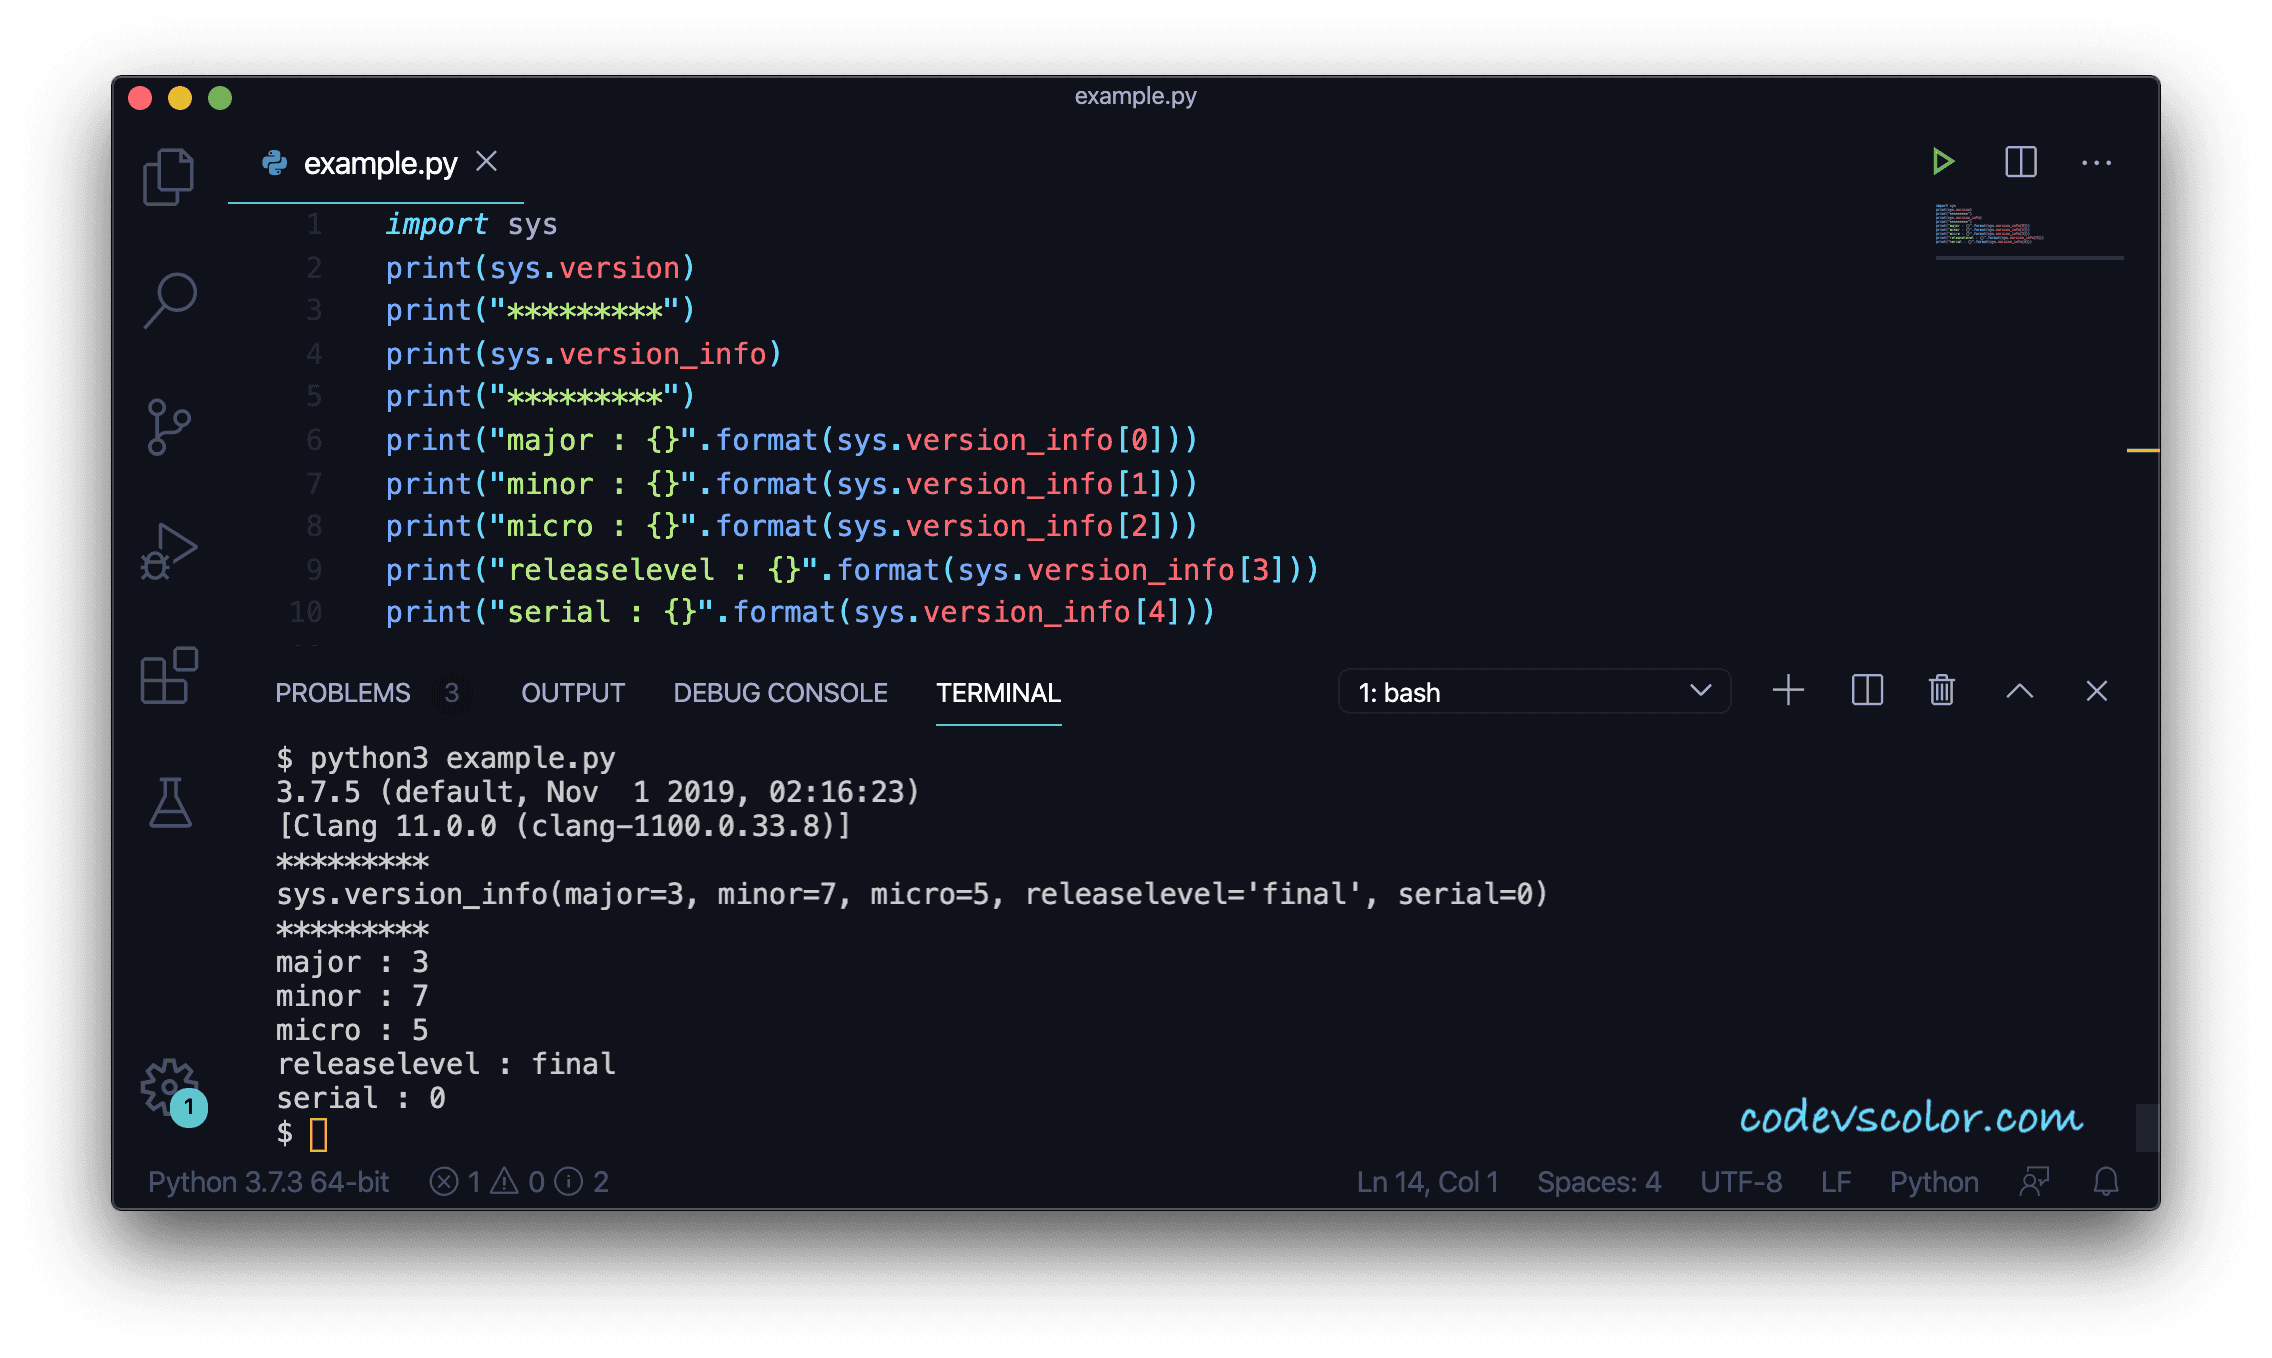2272x1358 pixels.
Task: Change the LF end of line sequence
Action: [x=1835, y=1182]
